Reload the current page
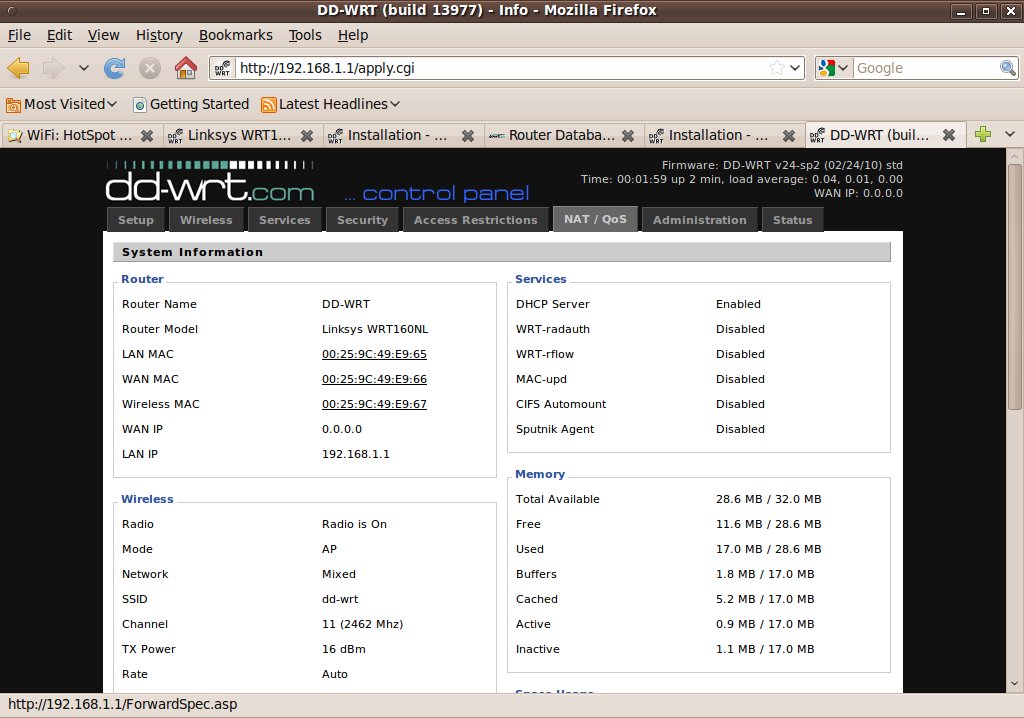Screen dimensions: 1024x718 tap(115, 68)
